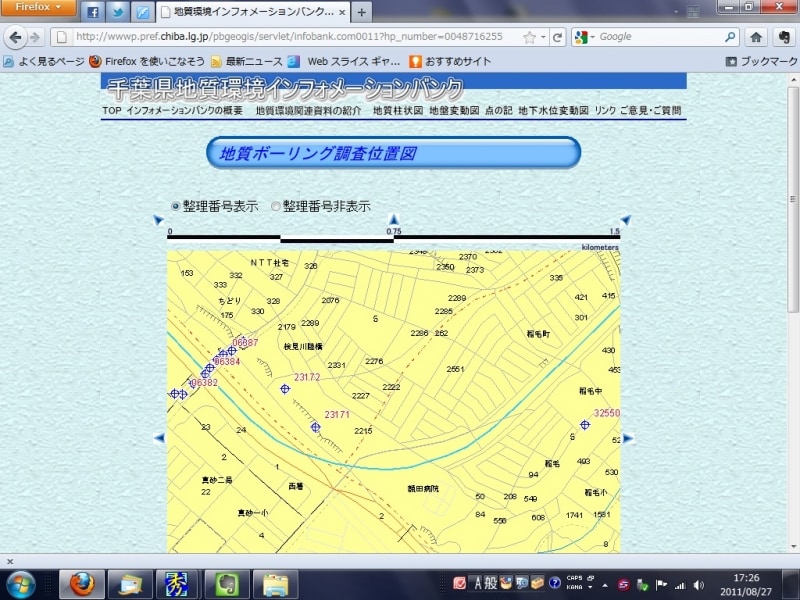
Task: Select the 整理番号表示 radio button
Action: pyautogui.click(x=176, y=206)
